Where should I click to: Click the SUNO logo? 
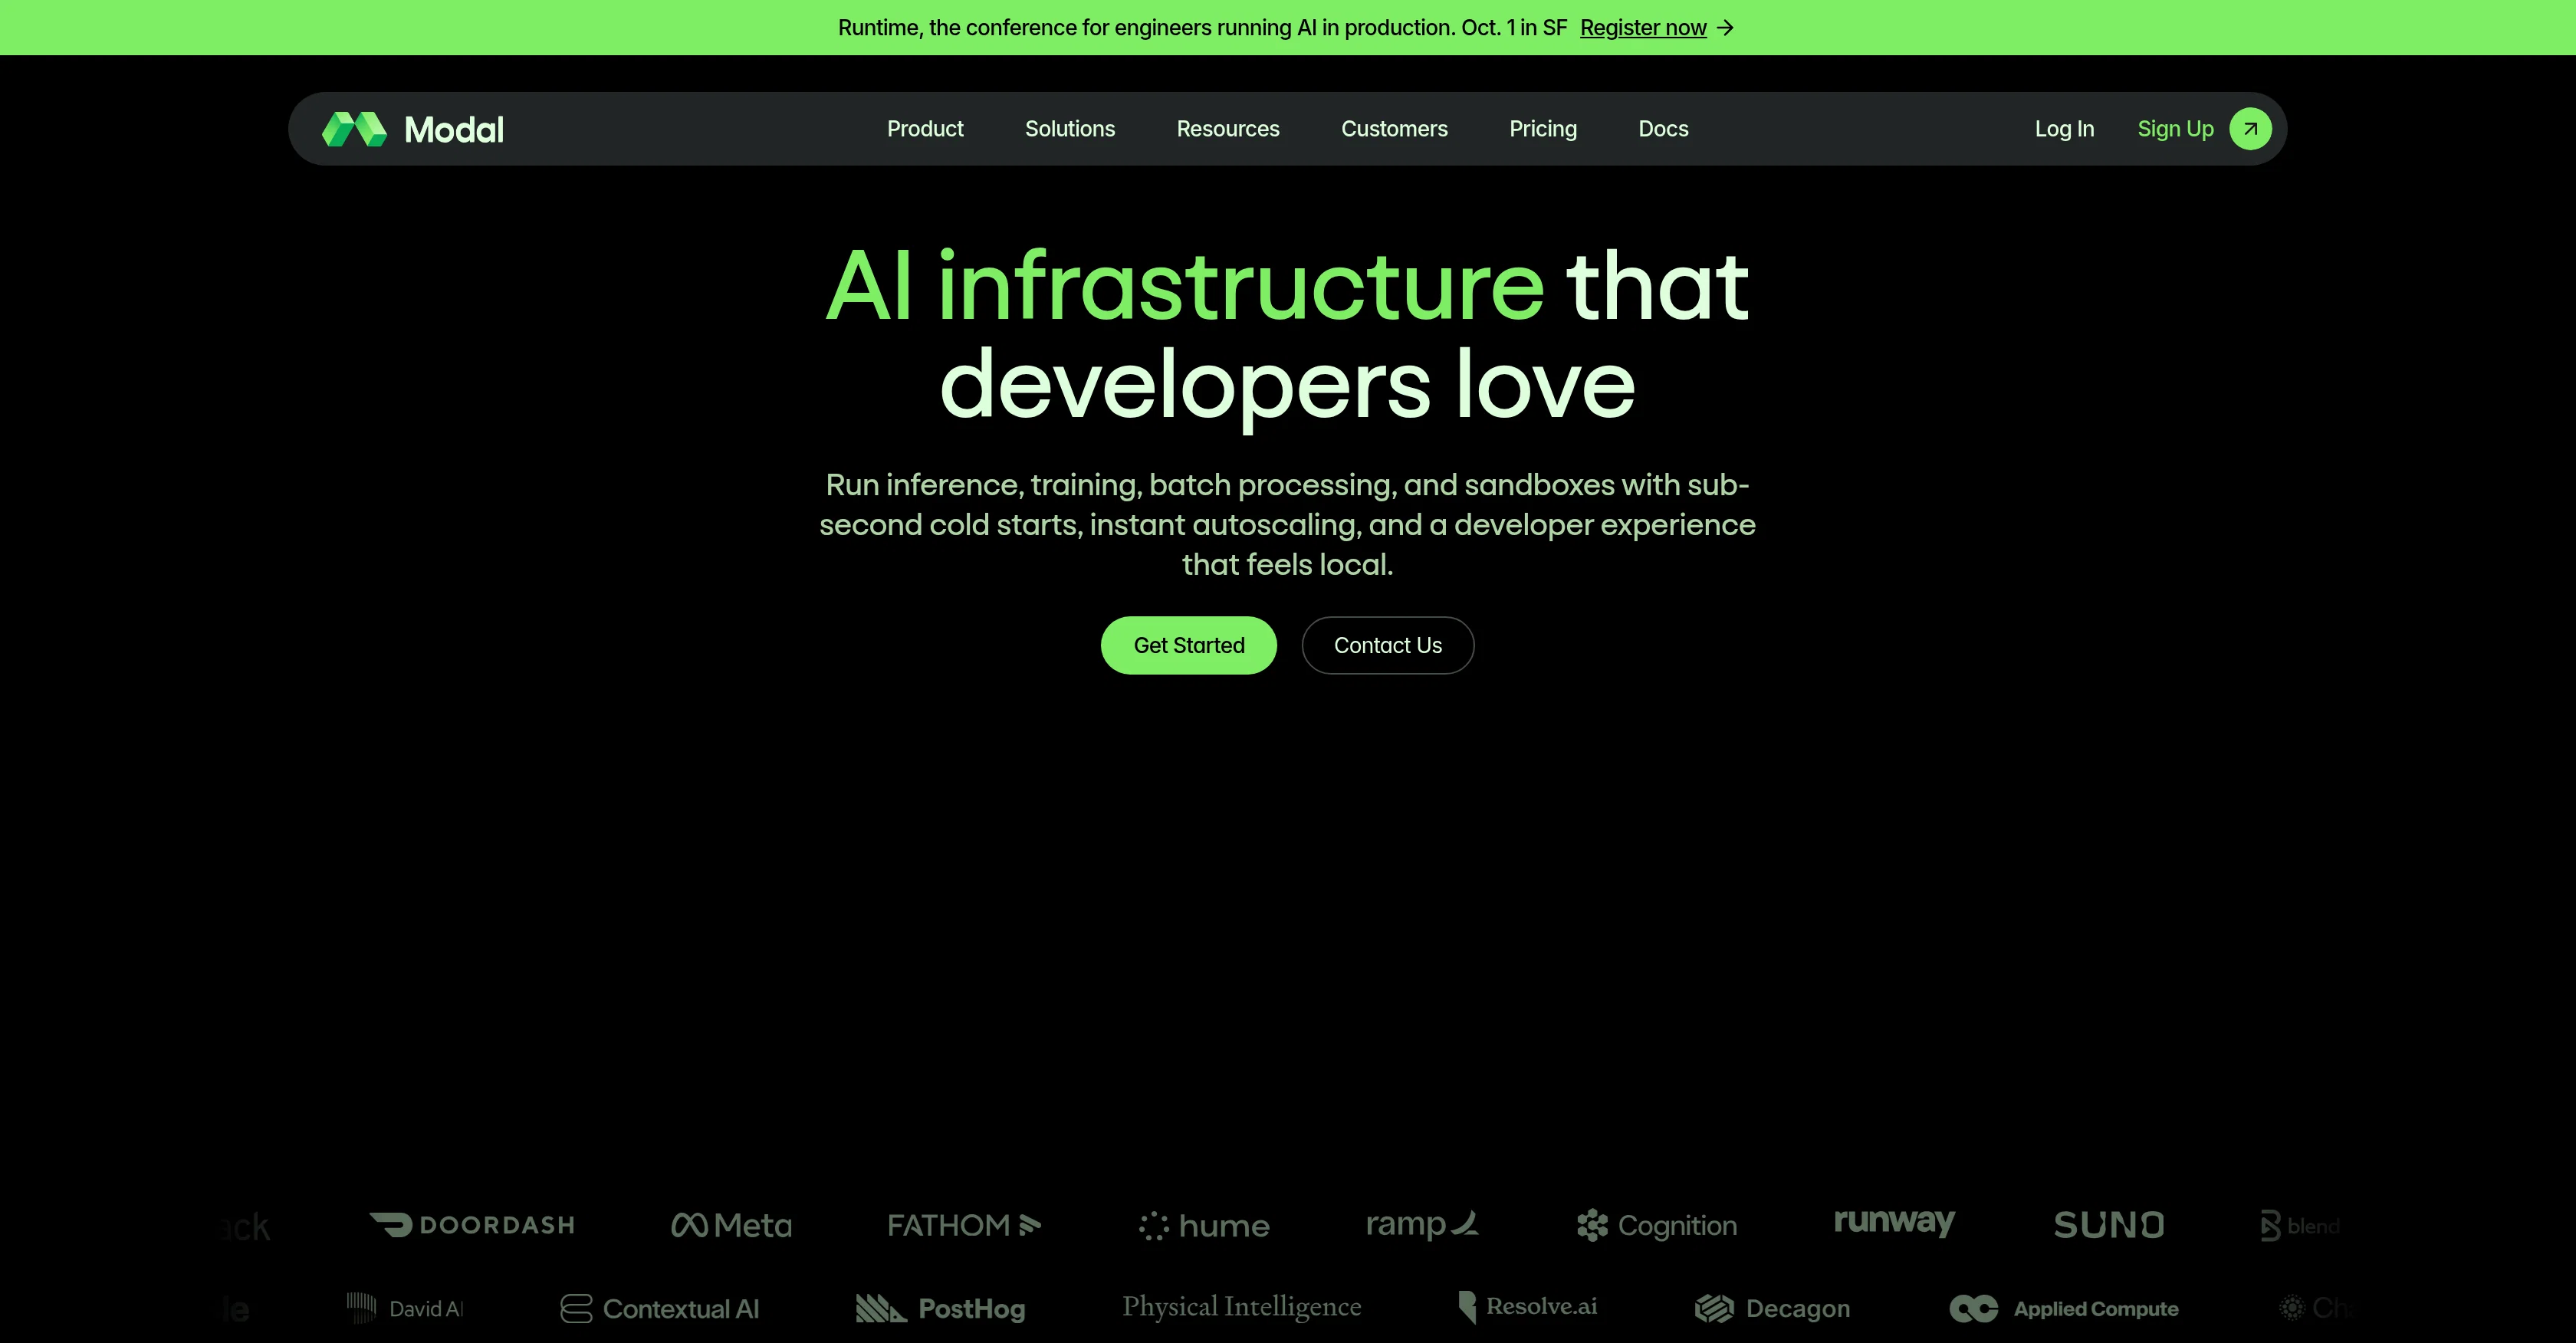coord(2109,1225)
